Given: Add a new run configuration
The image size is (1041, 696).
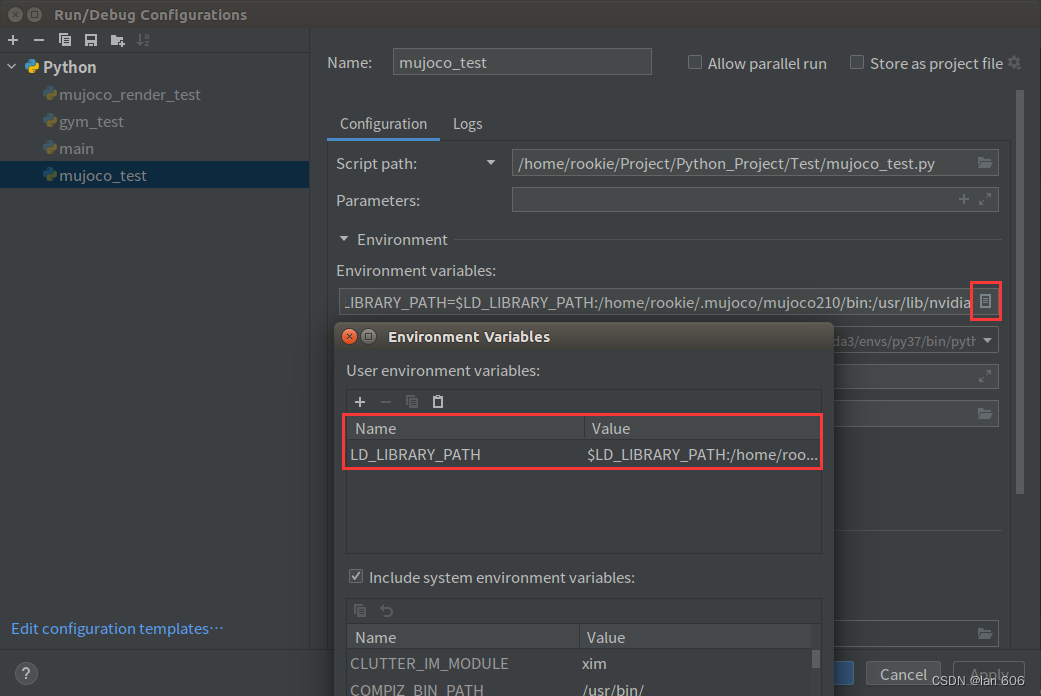Looking at the screenshot, I should point(13,41).
